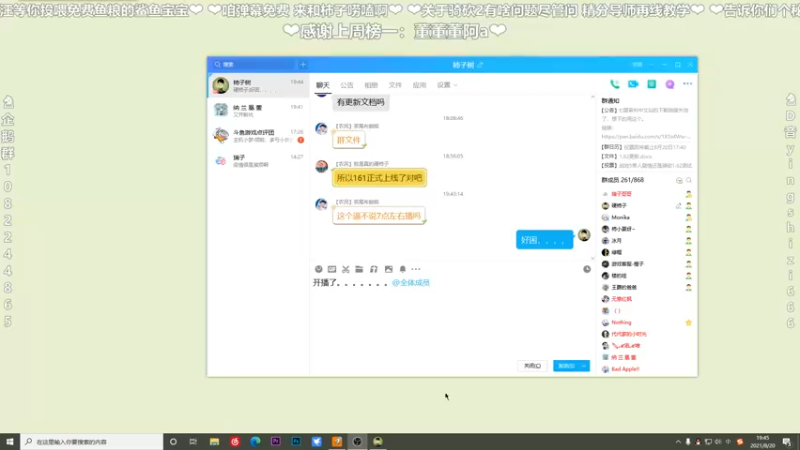Open Photoshop from the taskbar
The width and height of the screenshot is (800, 450).
296,441
